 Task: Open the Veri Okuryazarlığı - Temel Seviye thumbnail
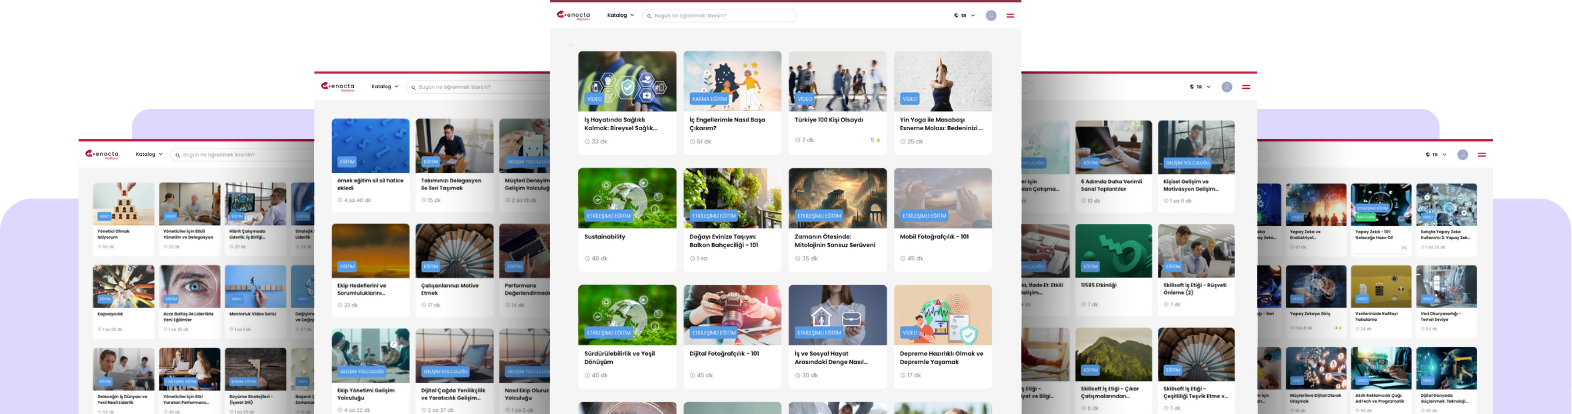(1447, 286)
